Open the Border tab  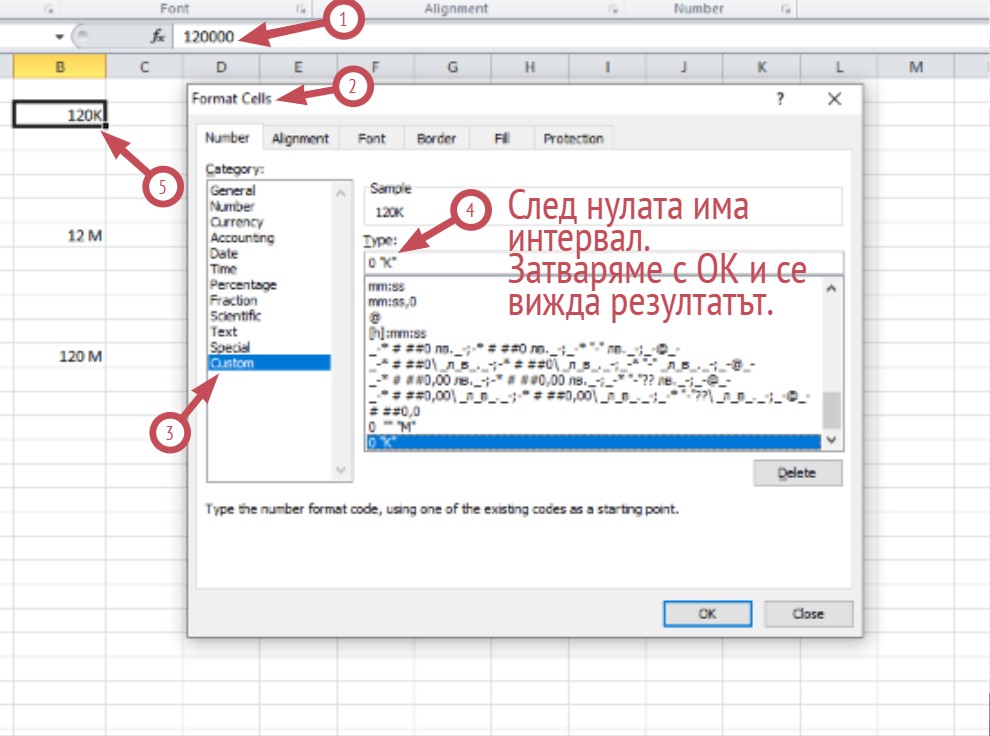point(436,139)
